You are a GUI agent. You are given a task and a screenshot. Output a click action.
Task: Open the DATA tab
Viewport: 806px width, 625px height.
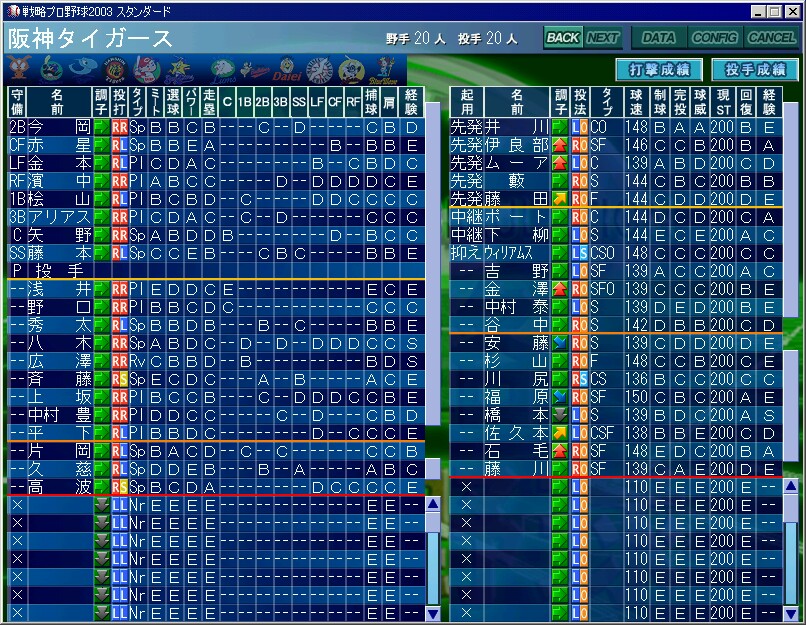pos(657,38)
